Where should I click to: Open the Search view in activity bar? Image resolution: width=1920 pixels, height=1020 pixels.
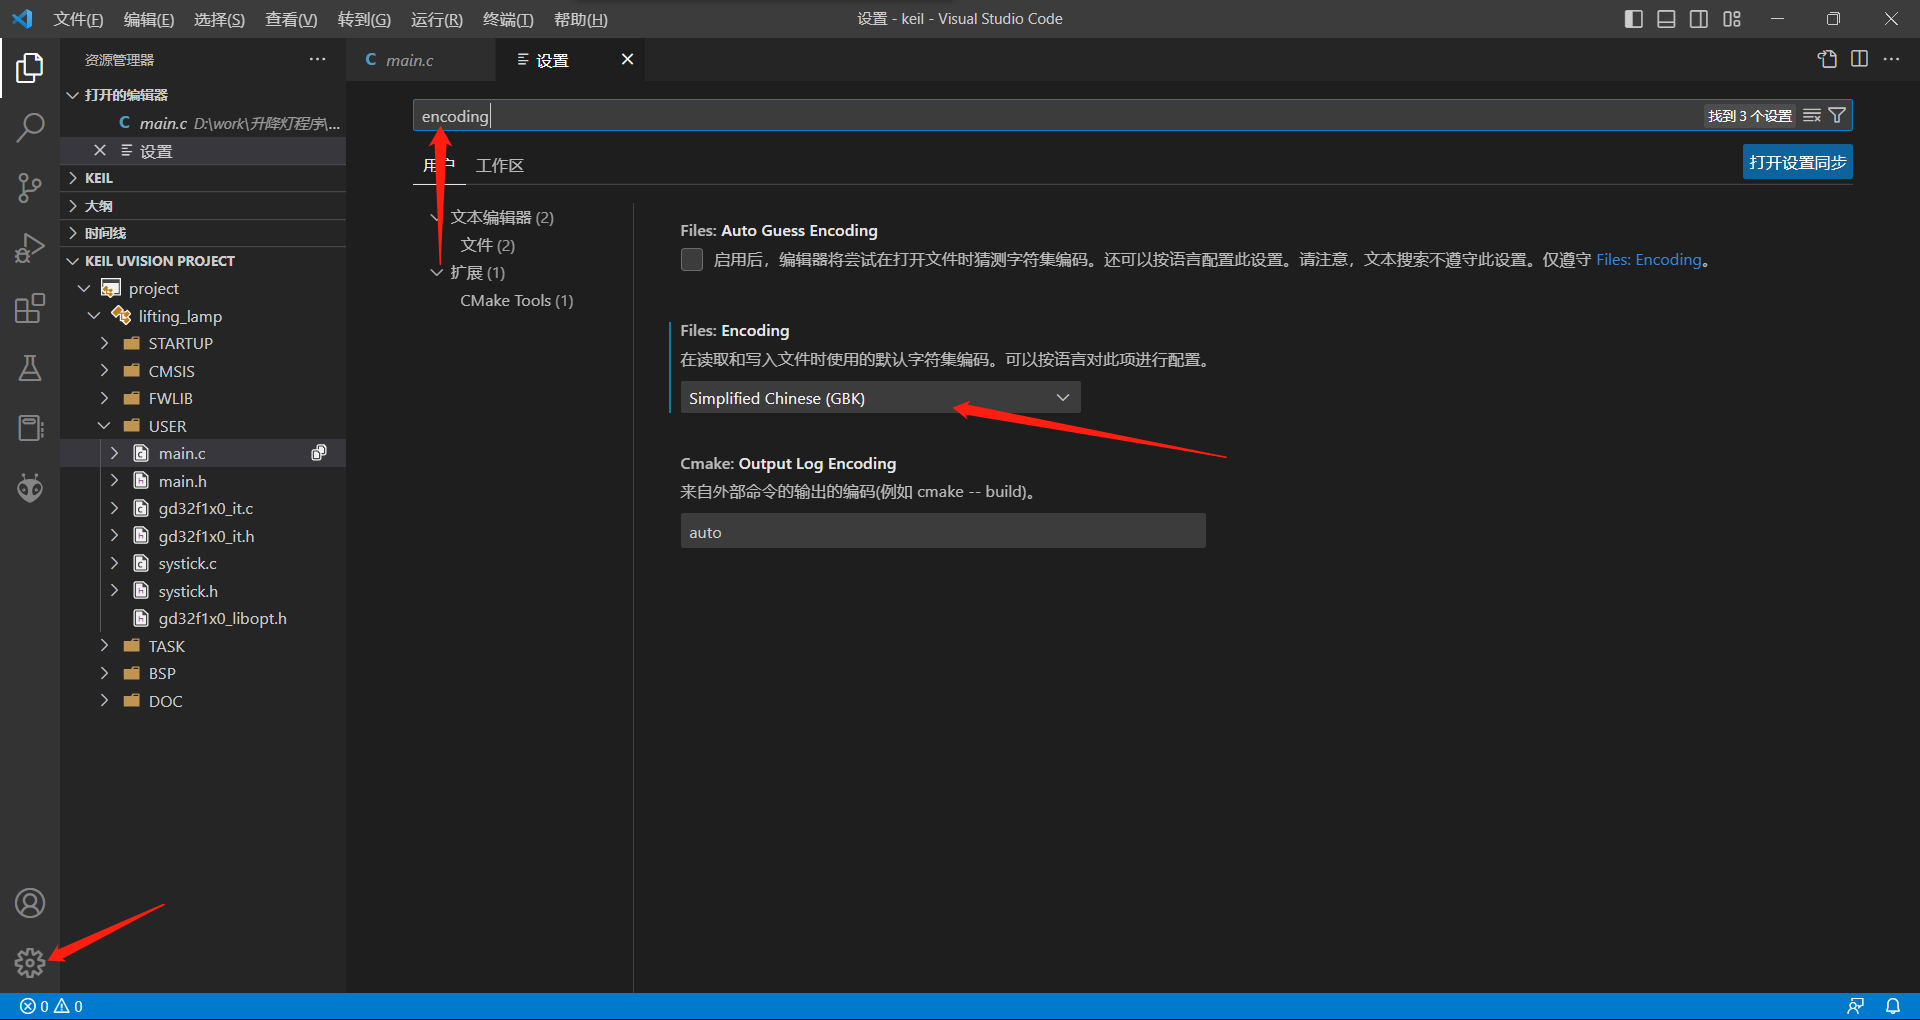tap(30, 127)
